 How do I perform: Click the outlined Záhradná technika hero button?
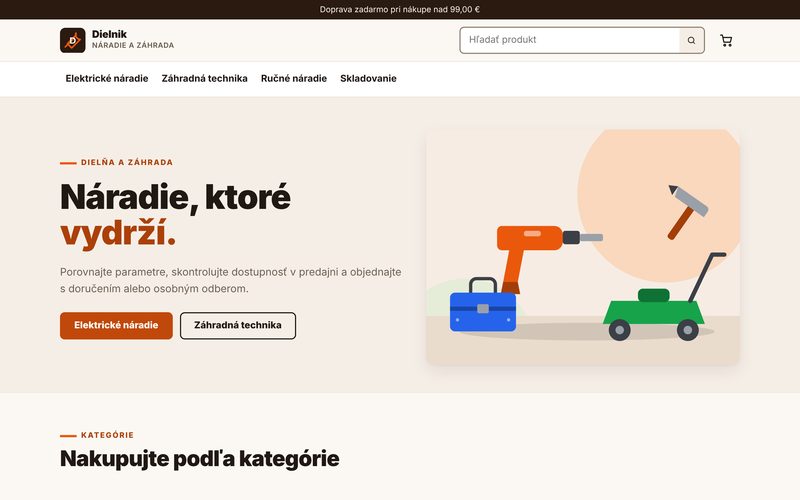tap(238, 326)
